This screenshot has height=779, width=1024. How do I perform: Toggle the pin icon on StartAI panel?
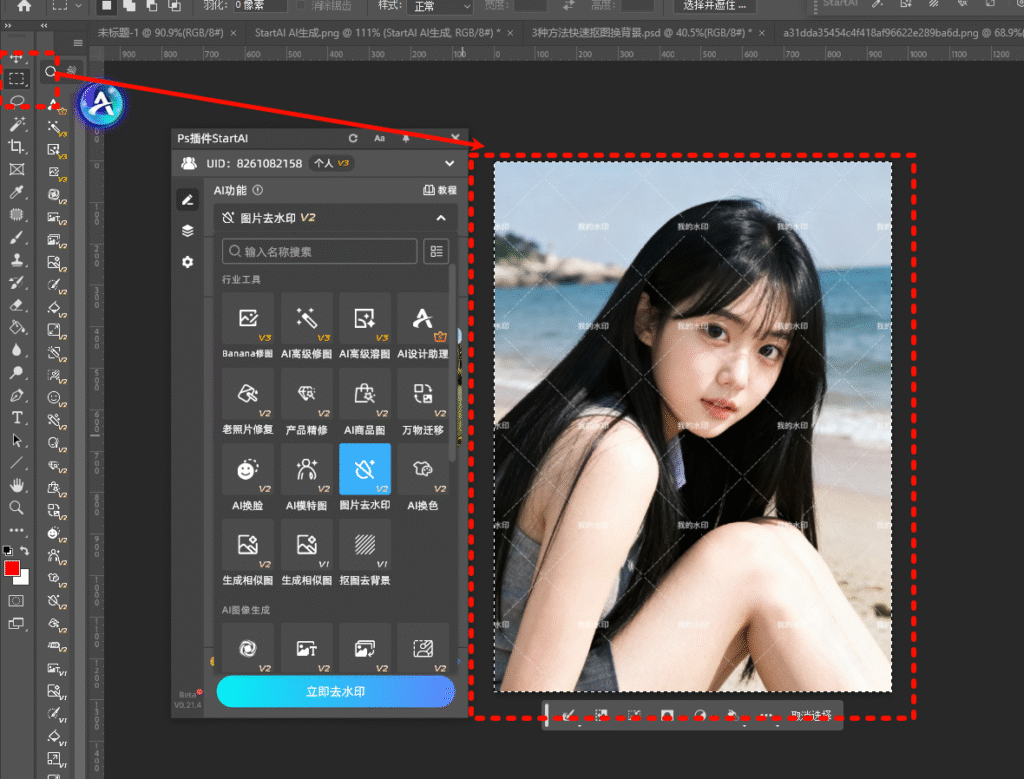coord(406,138)
